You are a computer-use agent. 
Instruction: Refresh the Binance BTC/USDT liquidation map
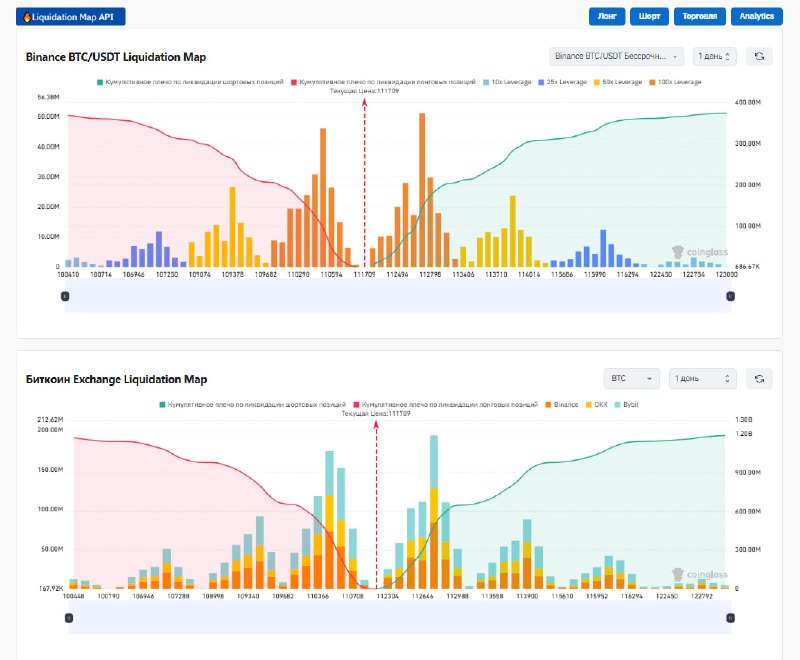(x=761, y=56)
